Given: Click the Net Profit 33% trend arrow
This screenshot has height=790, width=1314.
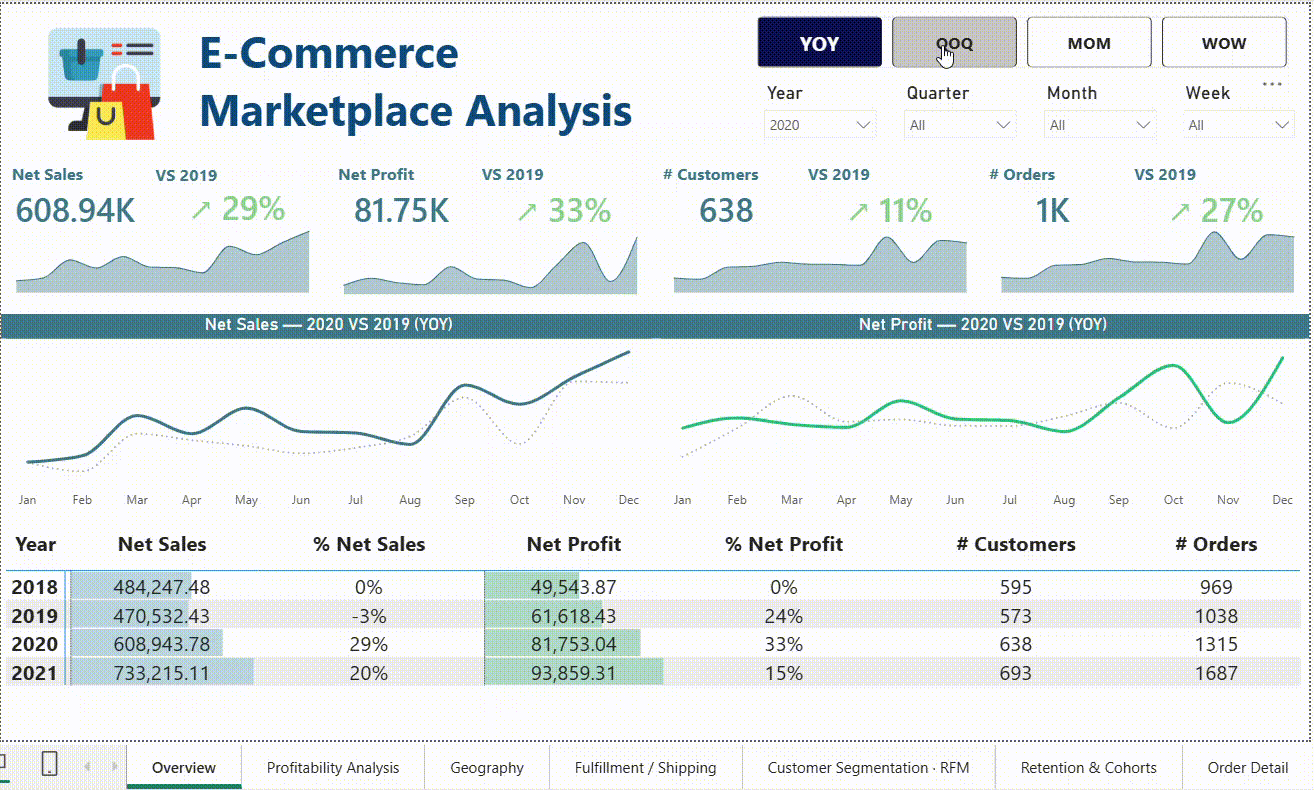Looking at the screenshot, I should tap(527, 211).
